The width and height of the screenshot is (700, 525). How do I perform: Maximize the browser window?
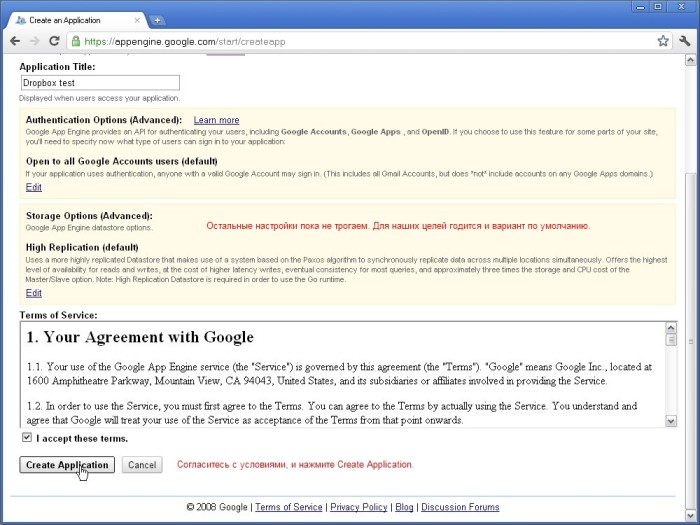click(658, 7)
